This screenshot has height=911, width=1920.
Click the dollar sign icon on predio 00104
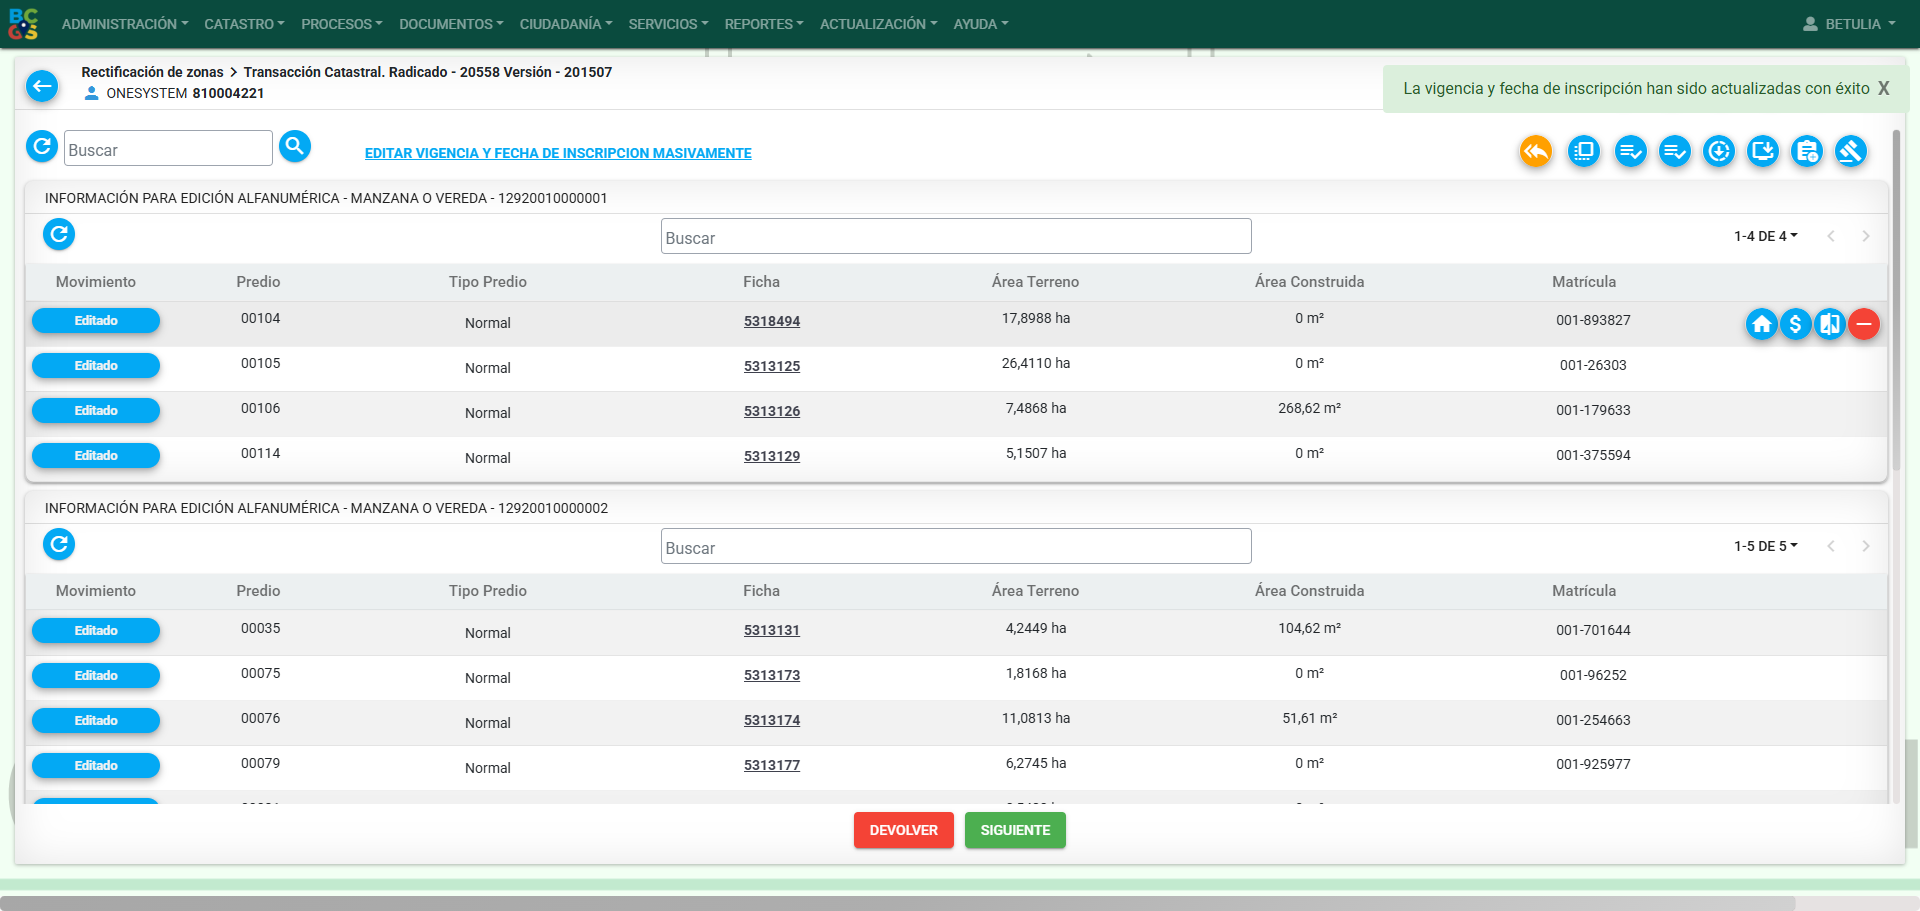click(x=1796, y=324)
